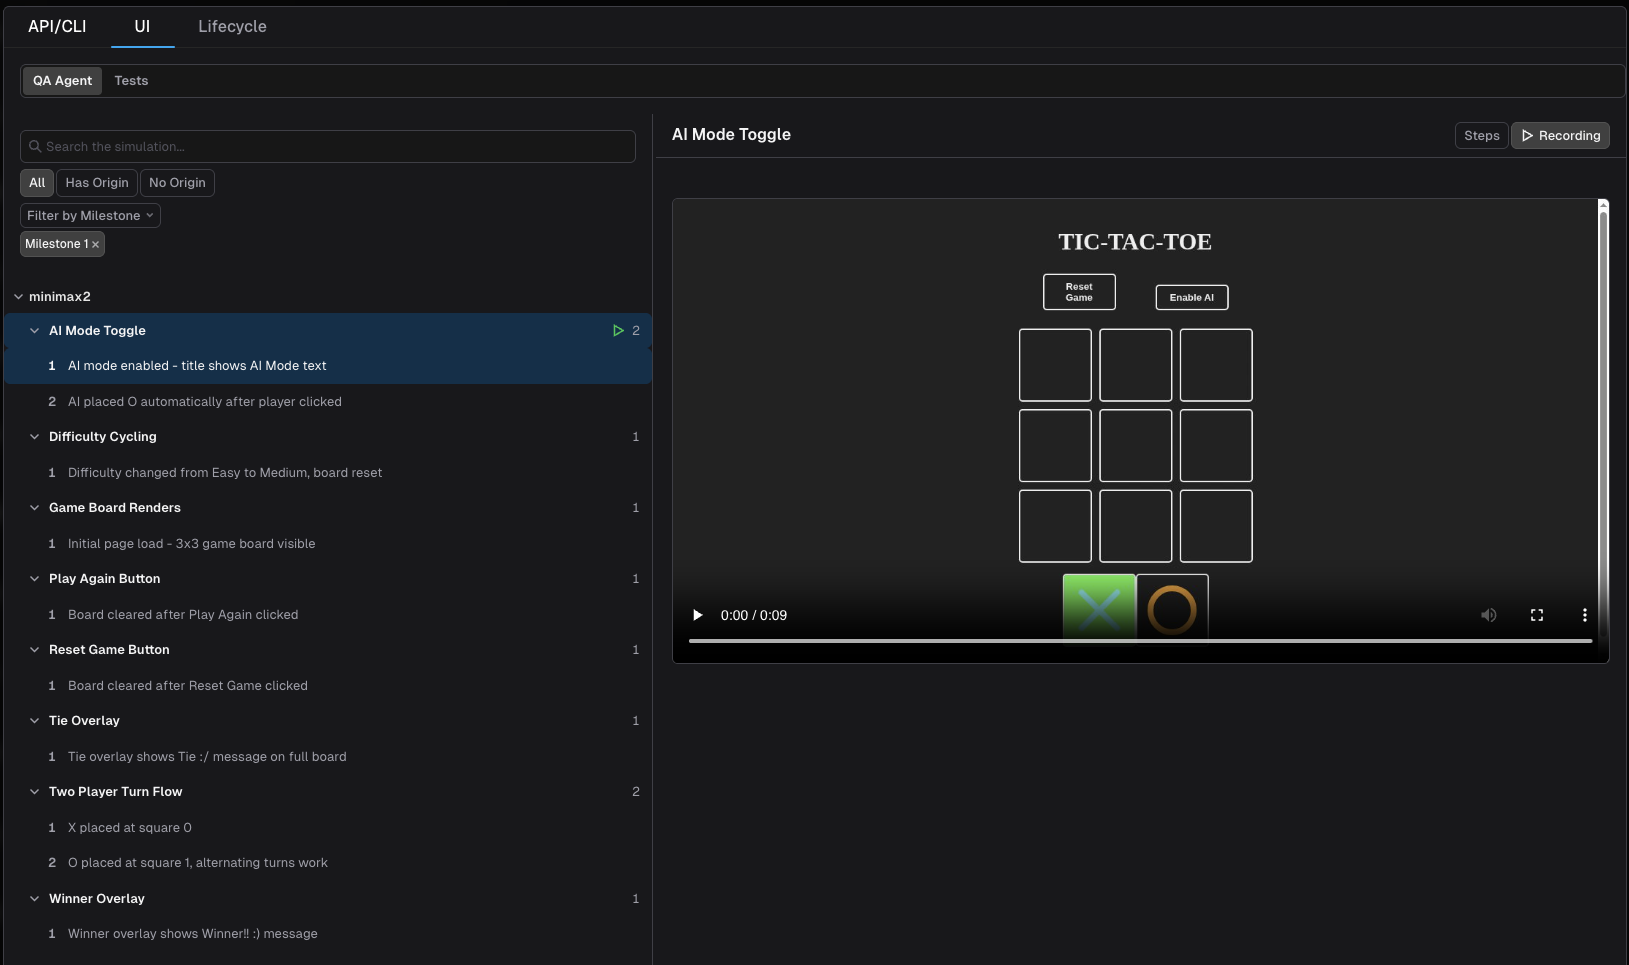Click the green X tile thumbnail
The image size is (1629, 965).
1099,608
